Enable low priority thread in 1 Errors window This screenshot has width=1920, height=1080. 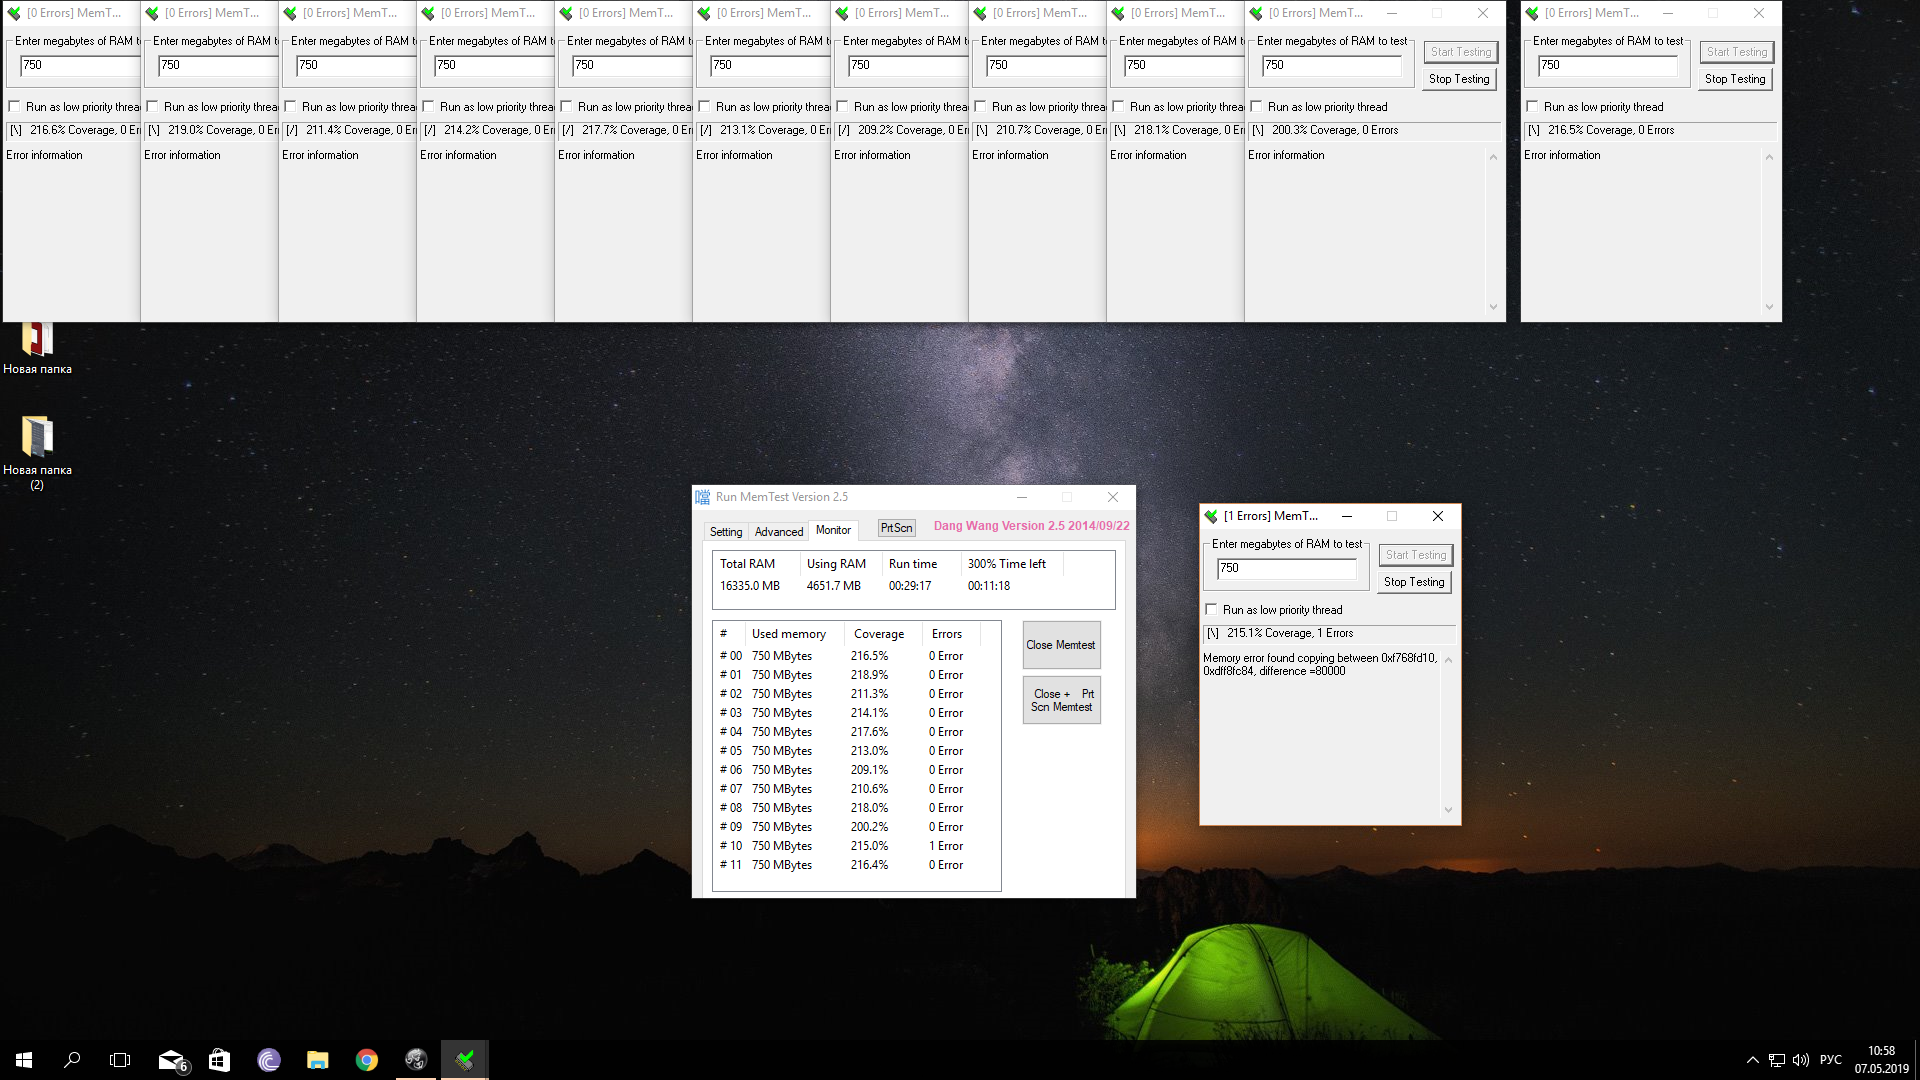coord(1212,609)
